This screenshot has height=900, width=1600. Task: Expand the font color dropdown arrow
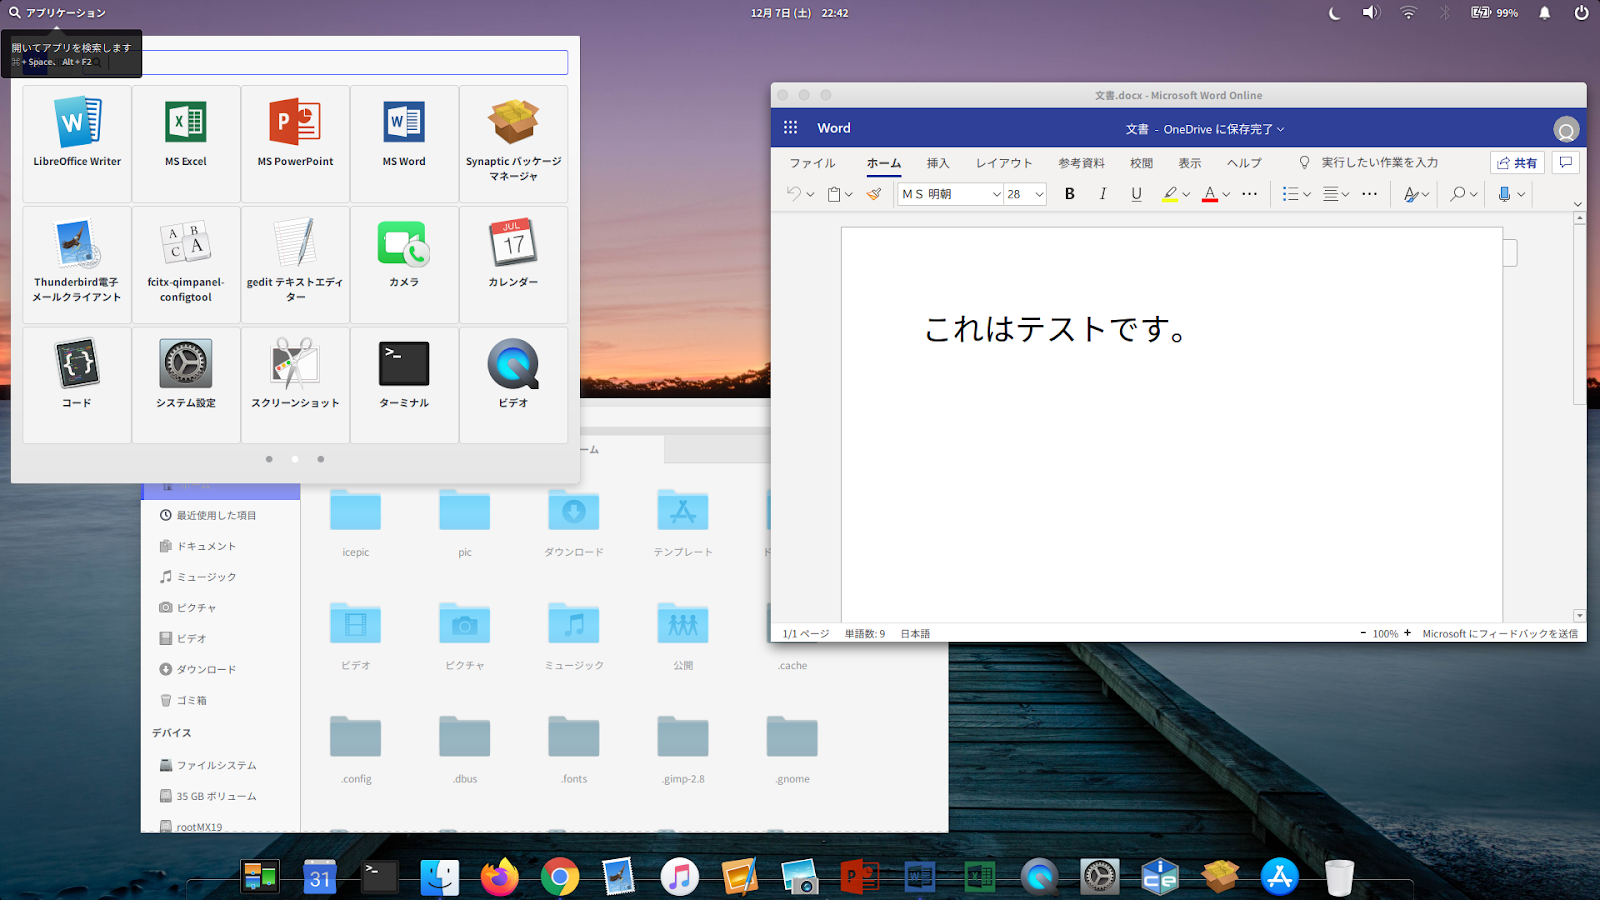(1226, 194)
